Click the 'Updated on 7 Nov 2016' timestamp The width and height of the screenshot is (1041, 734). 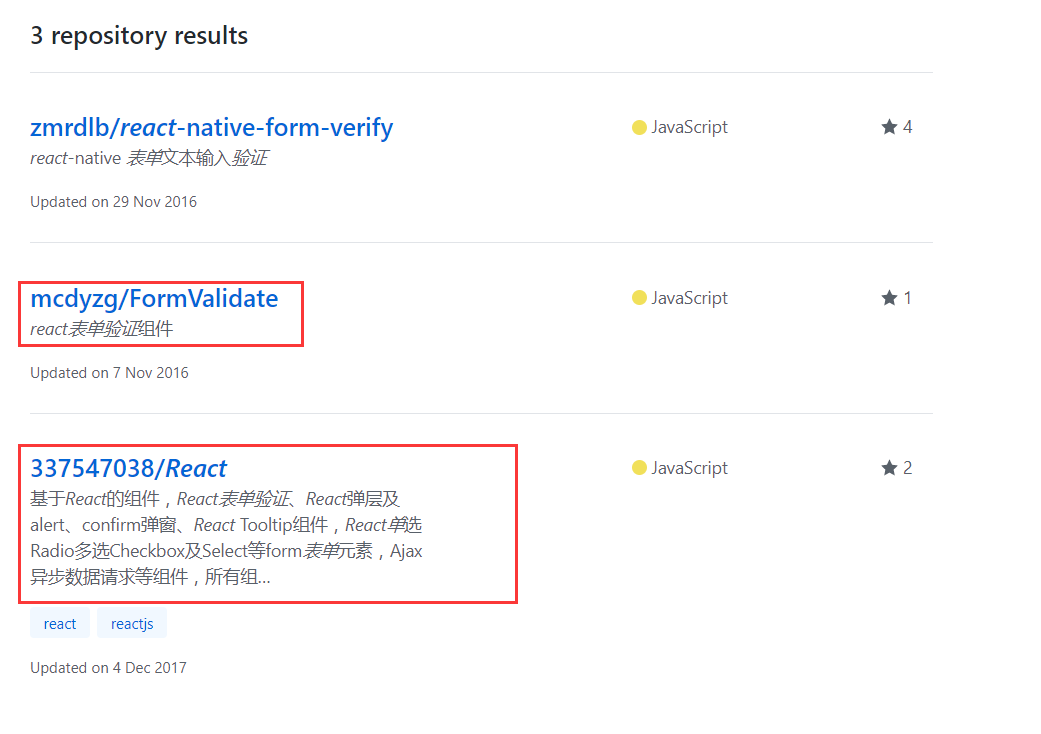[x=109, y=373]
